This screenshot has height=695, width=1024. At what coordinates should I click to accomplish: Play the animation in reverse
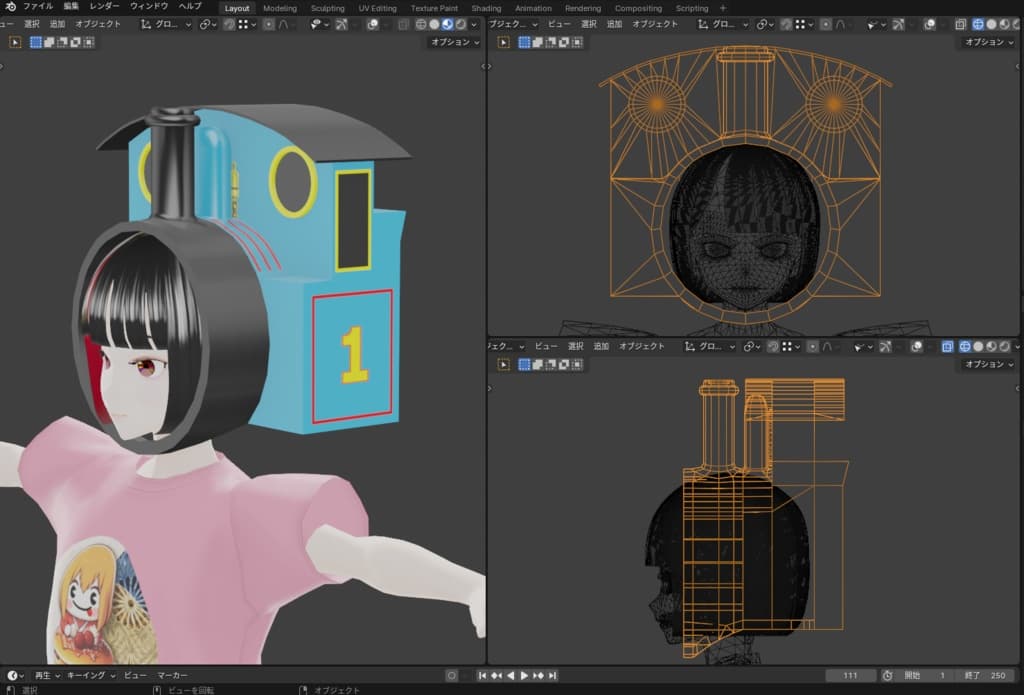tap(511, 675)
